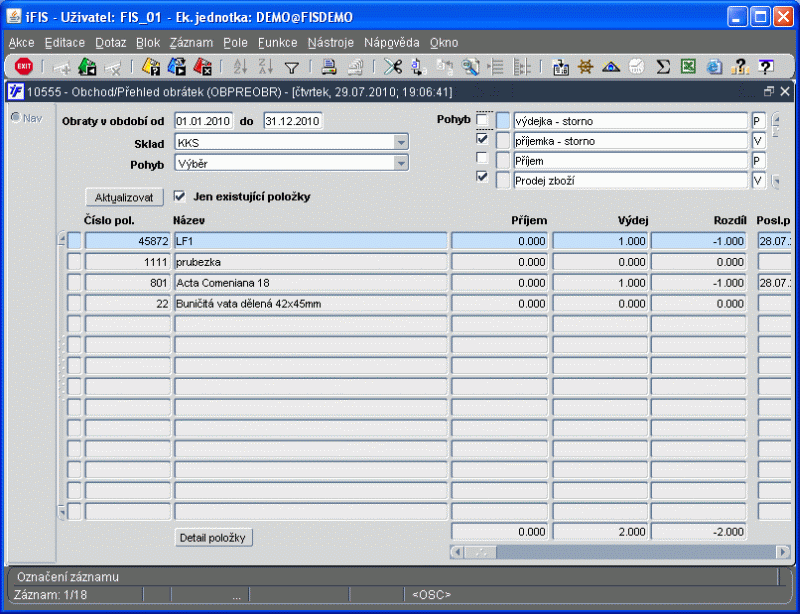Click the 'výdejka - storno' movement field

[631, 121]
